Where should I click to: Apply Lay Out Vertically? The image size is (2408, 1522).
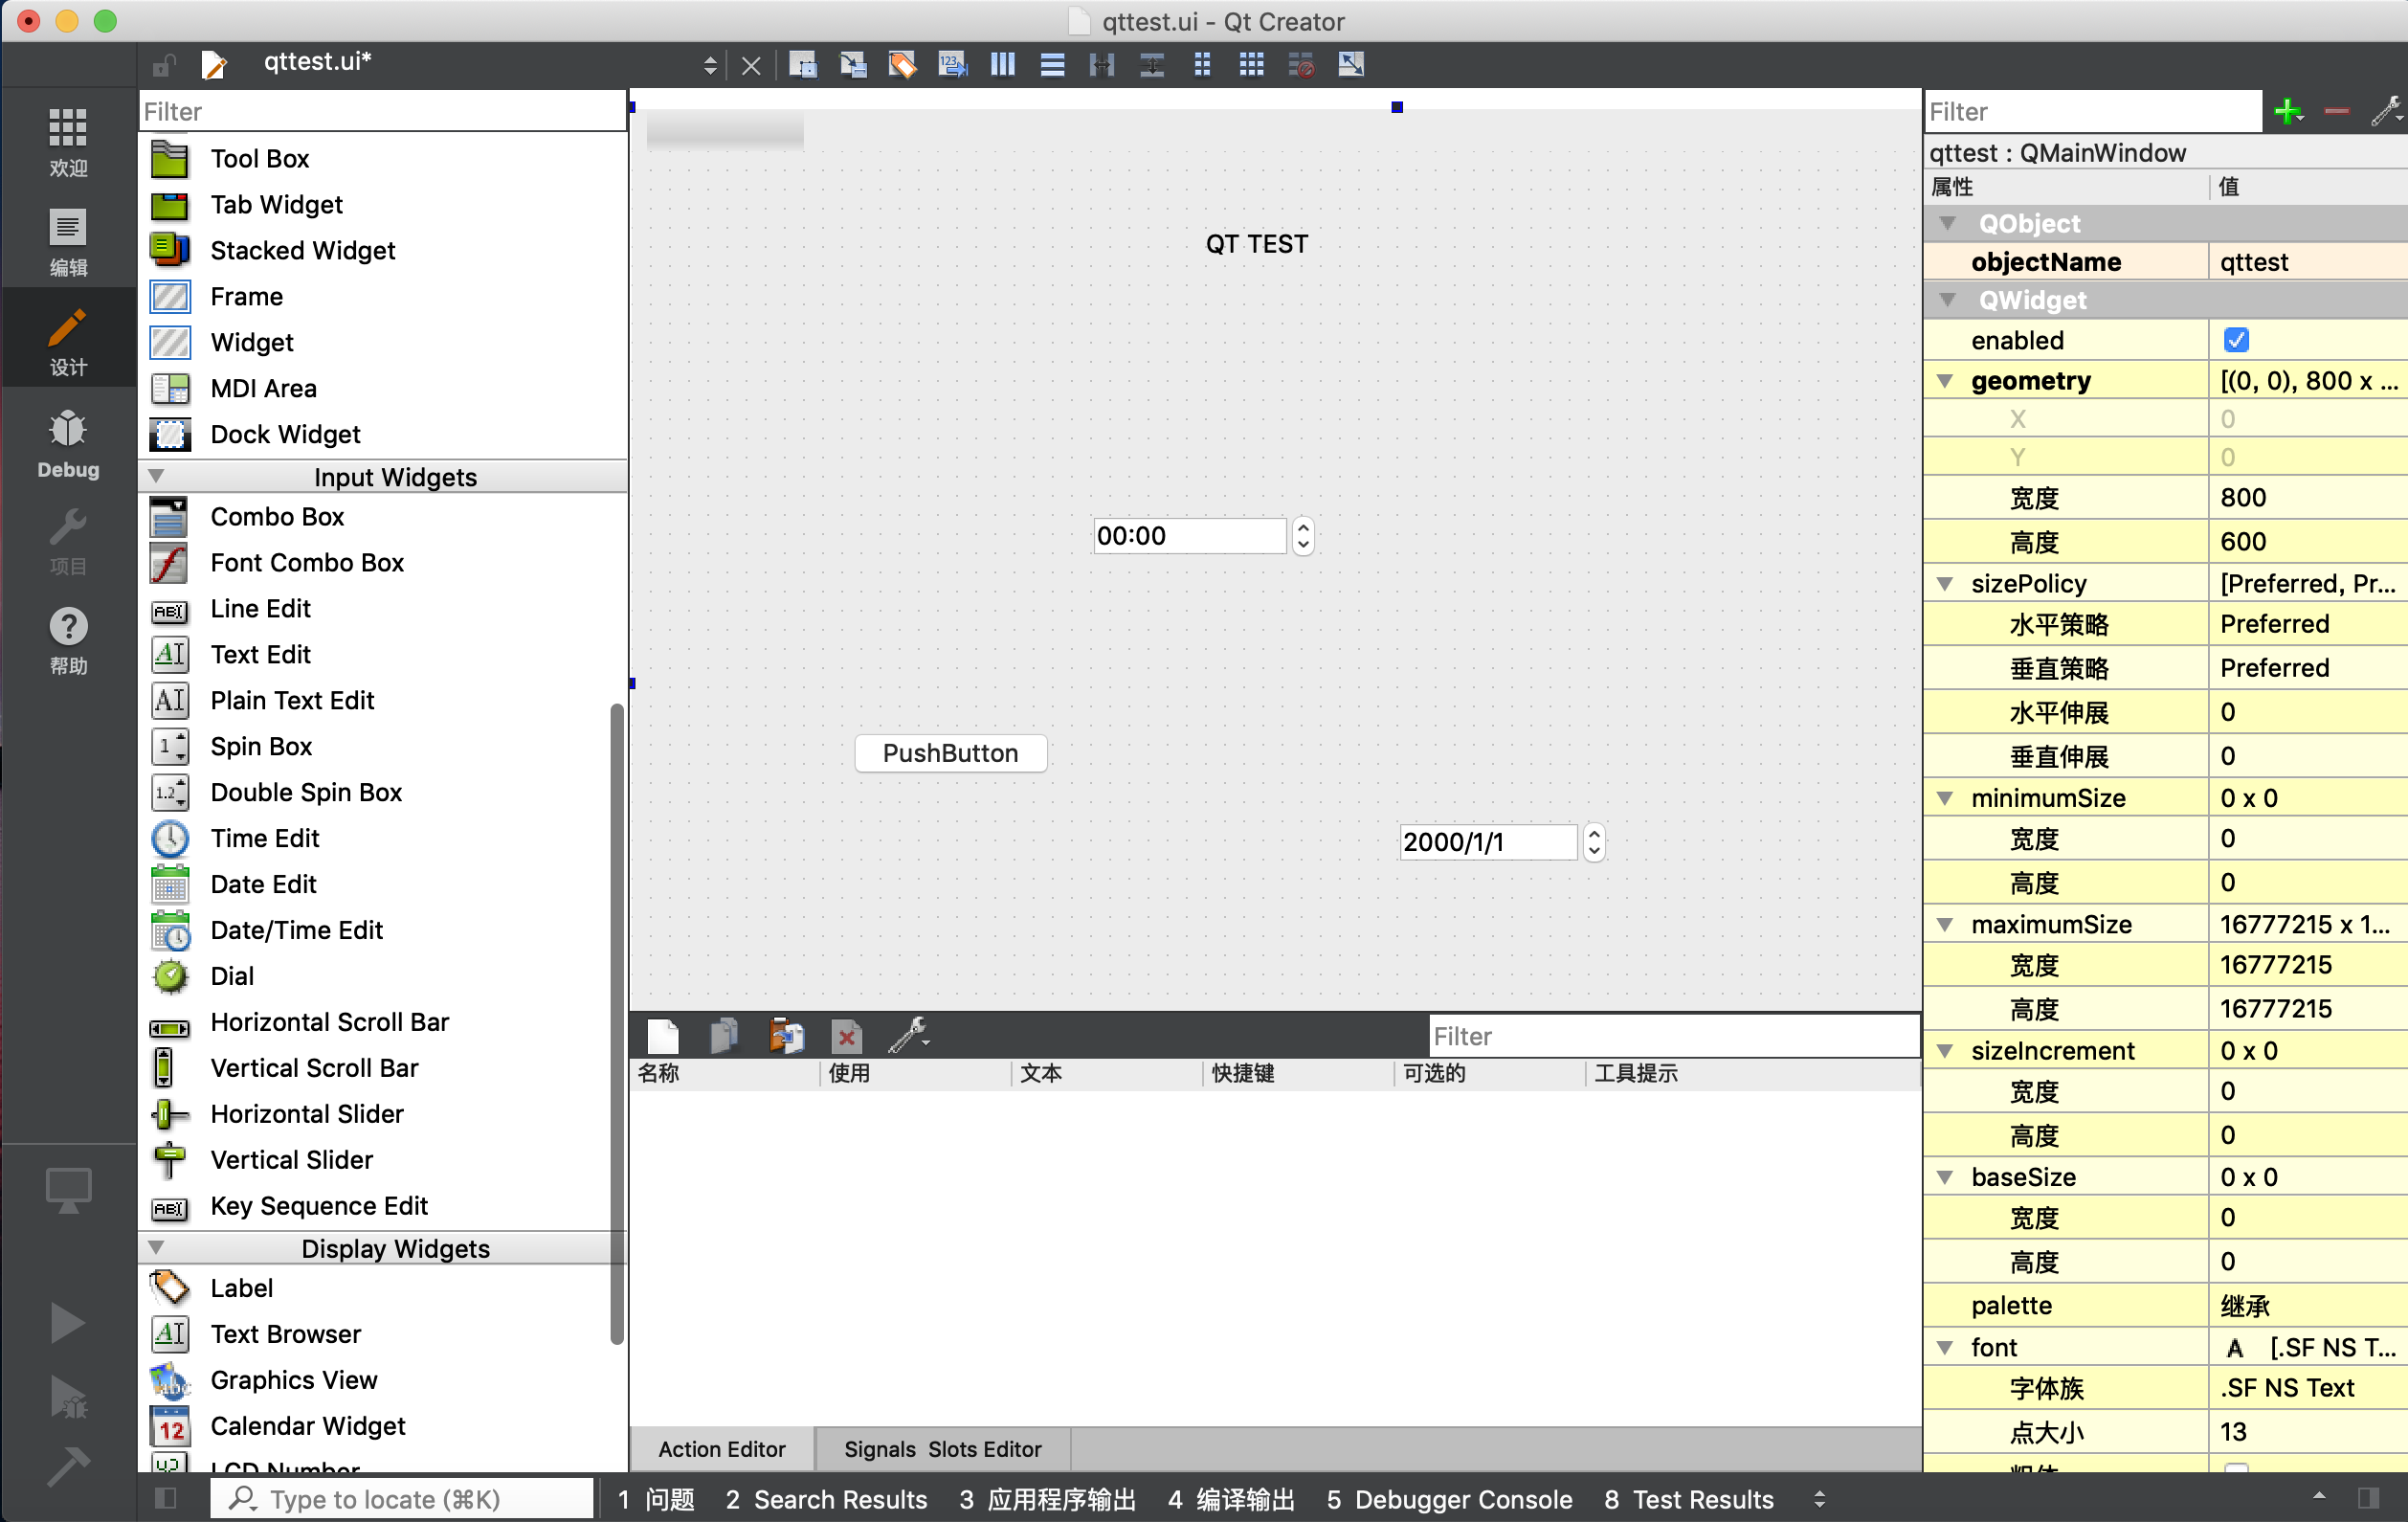click(1052, 65)
